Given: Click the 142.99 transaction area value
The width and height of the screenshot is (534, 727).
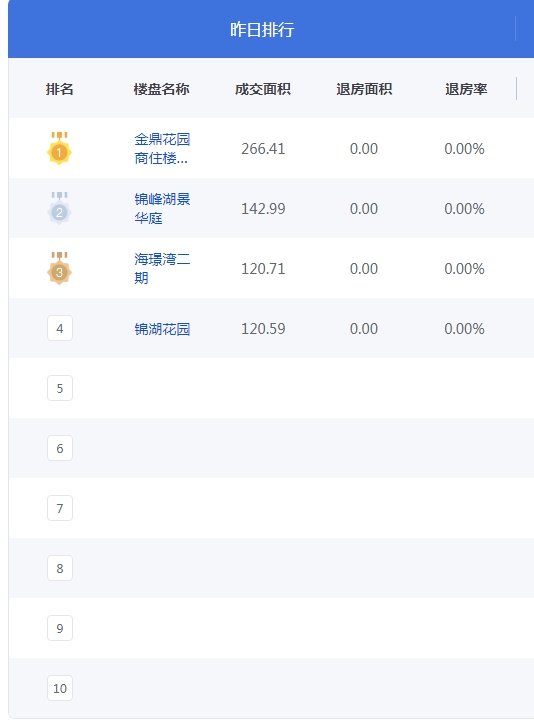Looking at the screenshot, I should (263, 209).
